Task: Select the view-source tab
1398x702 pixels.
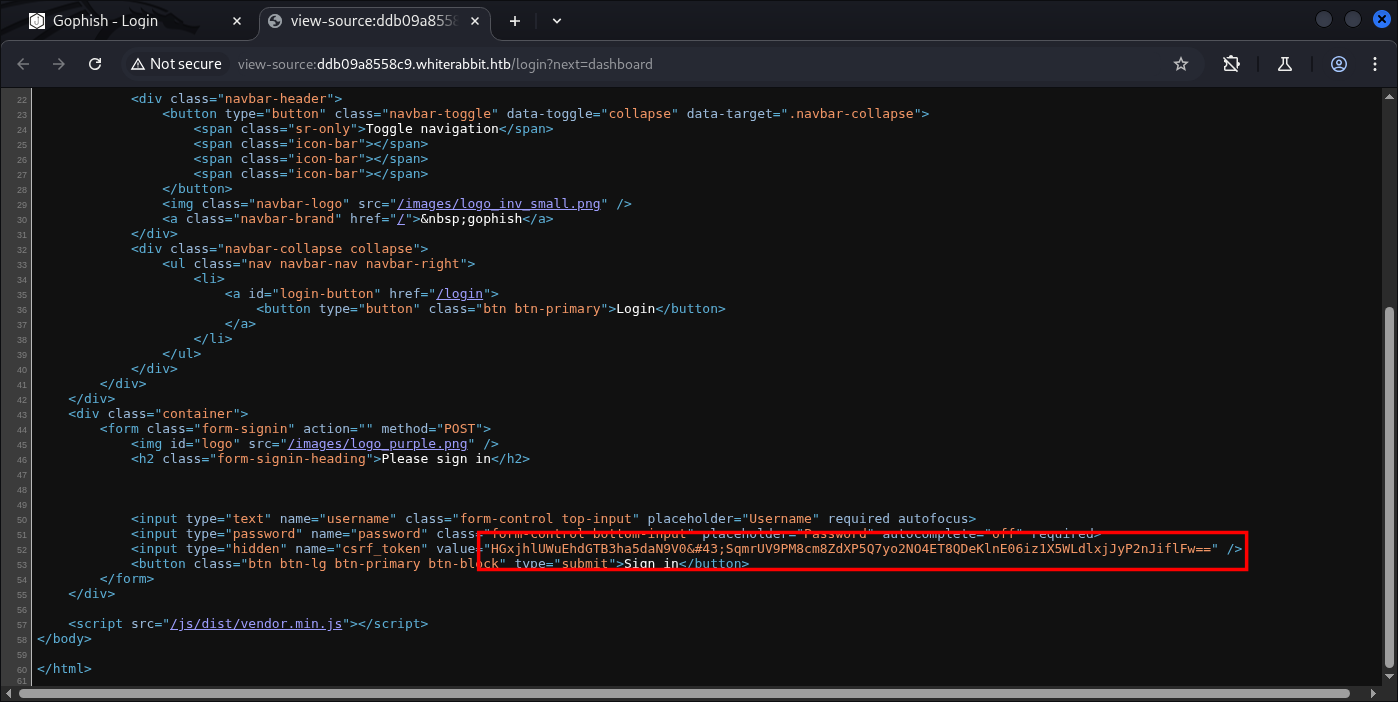Action: (x=374, y=21)
